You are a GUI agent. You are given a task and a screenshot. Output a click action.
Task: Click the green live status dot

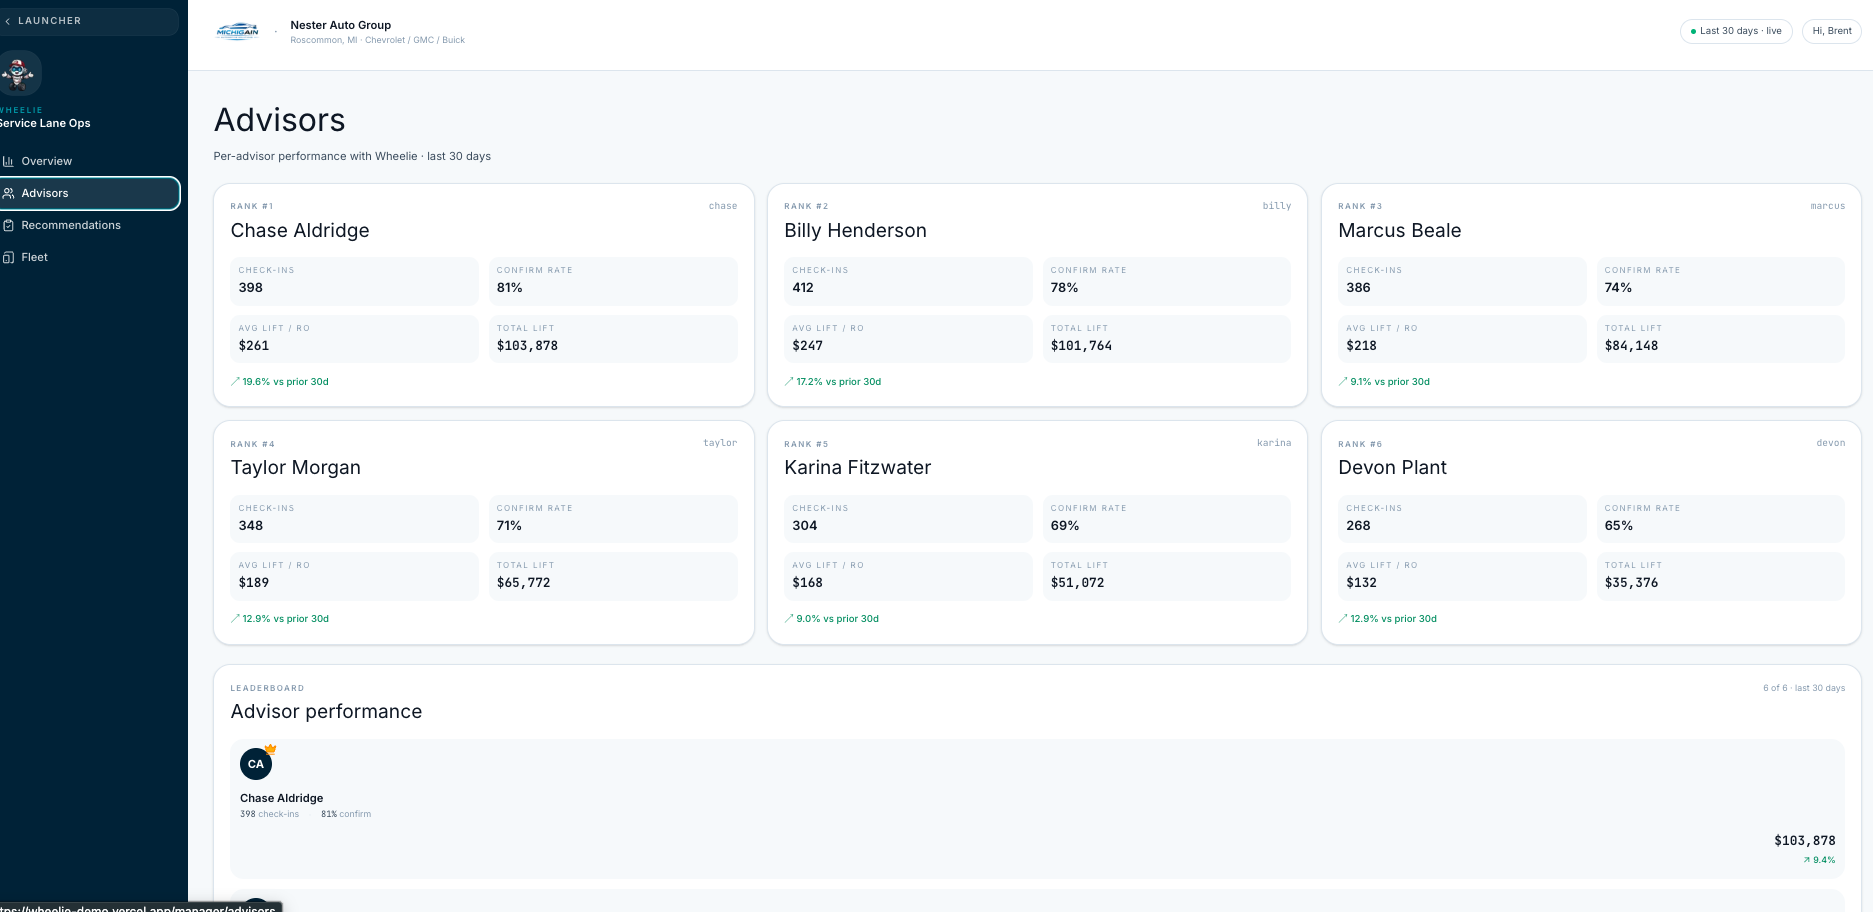click(1693, 31)
